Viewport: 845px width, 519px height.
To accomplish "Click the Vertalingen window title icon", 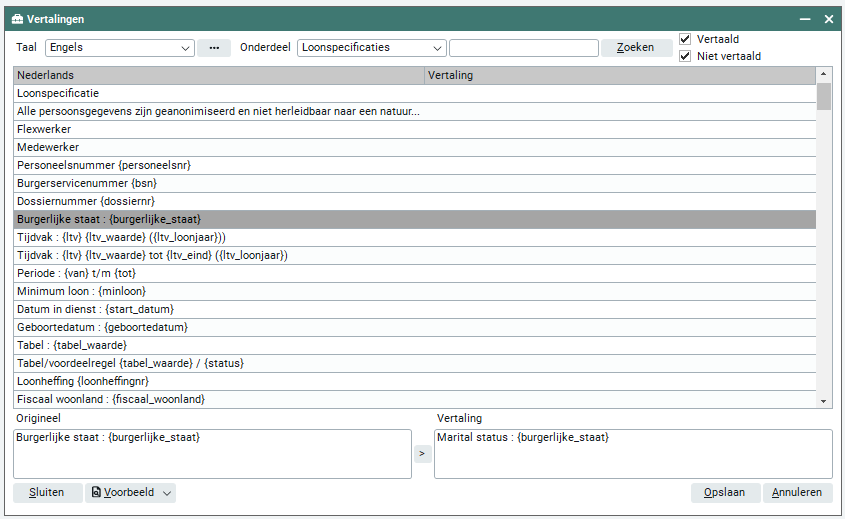I will [16, 19].
